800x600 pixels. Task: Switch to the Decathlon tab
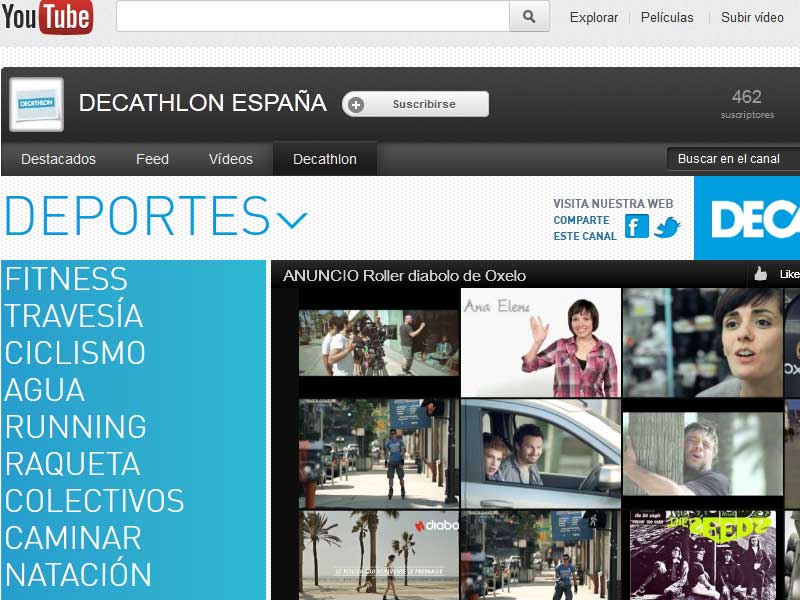325,159
